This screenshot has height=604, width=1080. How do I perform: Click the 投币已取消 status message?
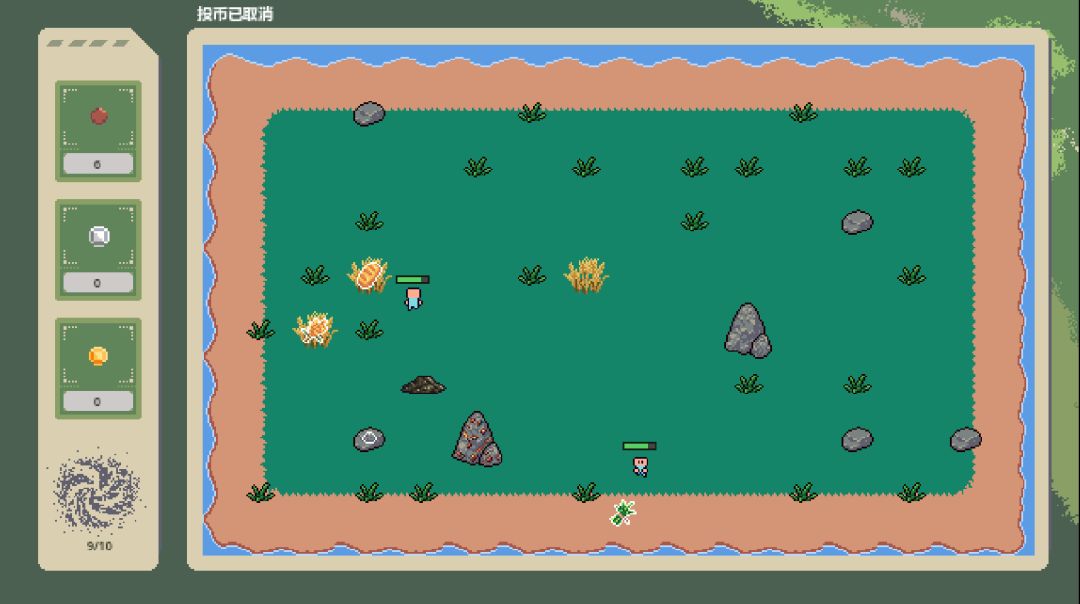coord(235,14)
